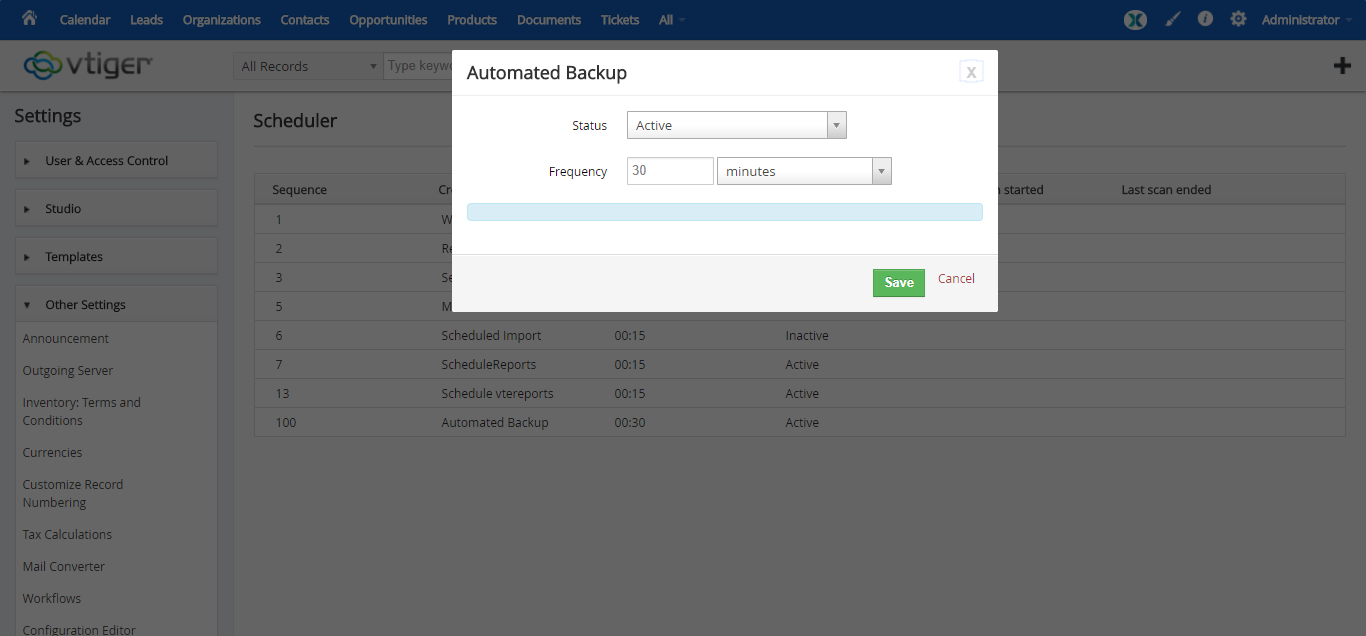This screenshot has width=1366, height=636.
Task: Click the light blue progress bar
Action: point(725,212)
